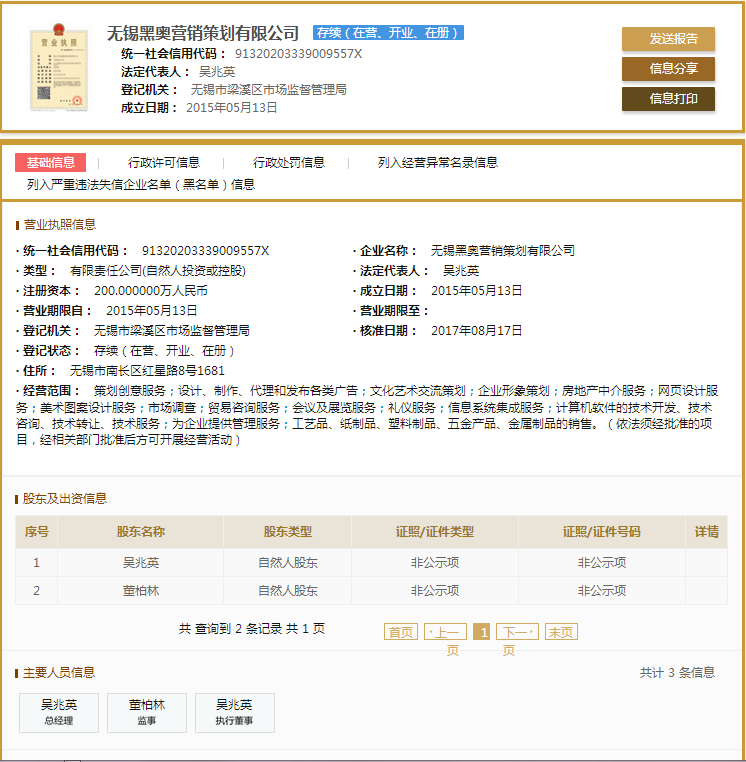Click the 发送报告 button
Image resolution: width=746 pixels, height=762 pixels.
point(668,39)
